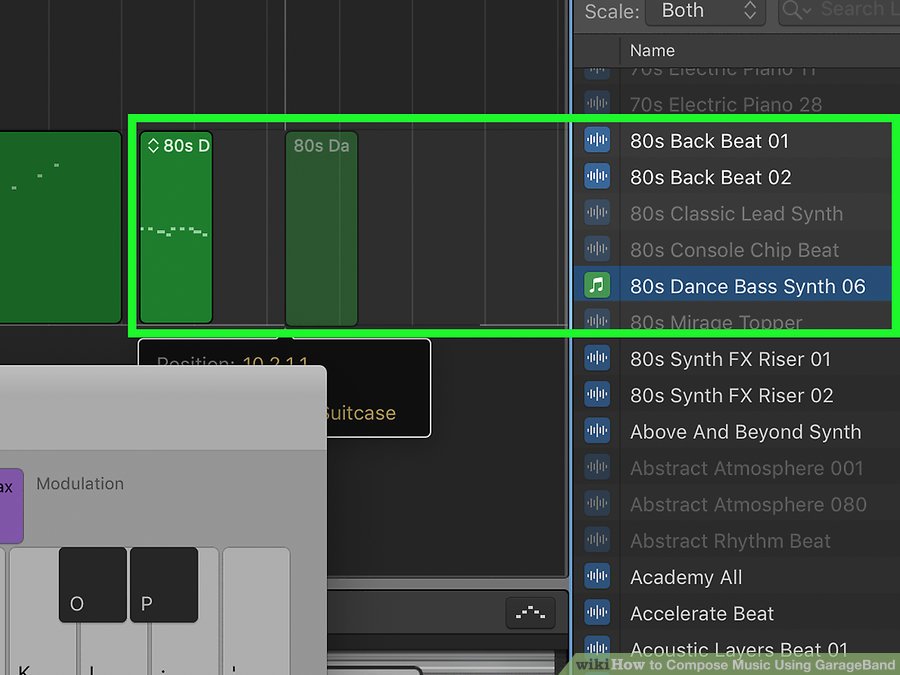Click the Name column header

[x=652, y=51]
